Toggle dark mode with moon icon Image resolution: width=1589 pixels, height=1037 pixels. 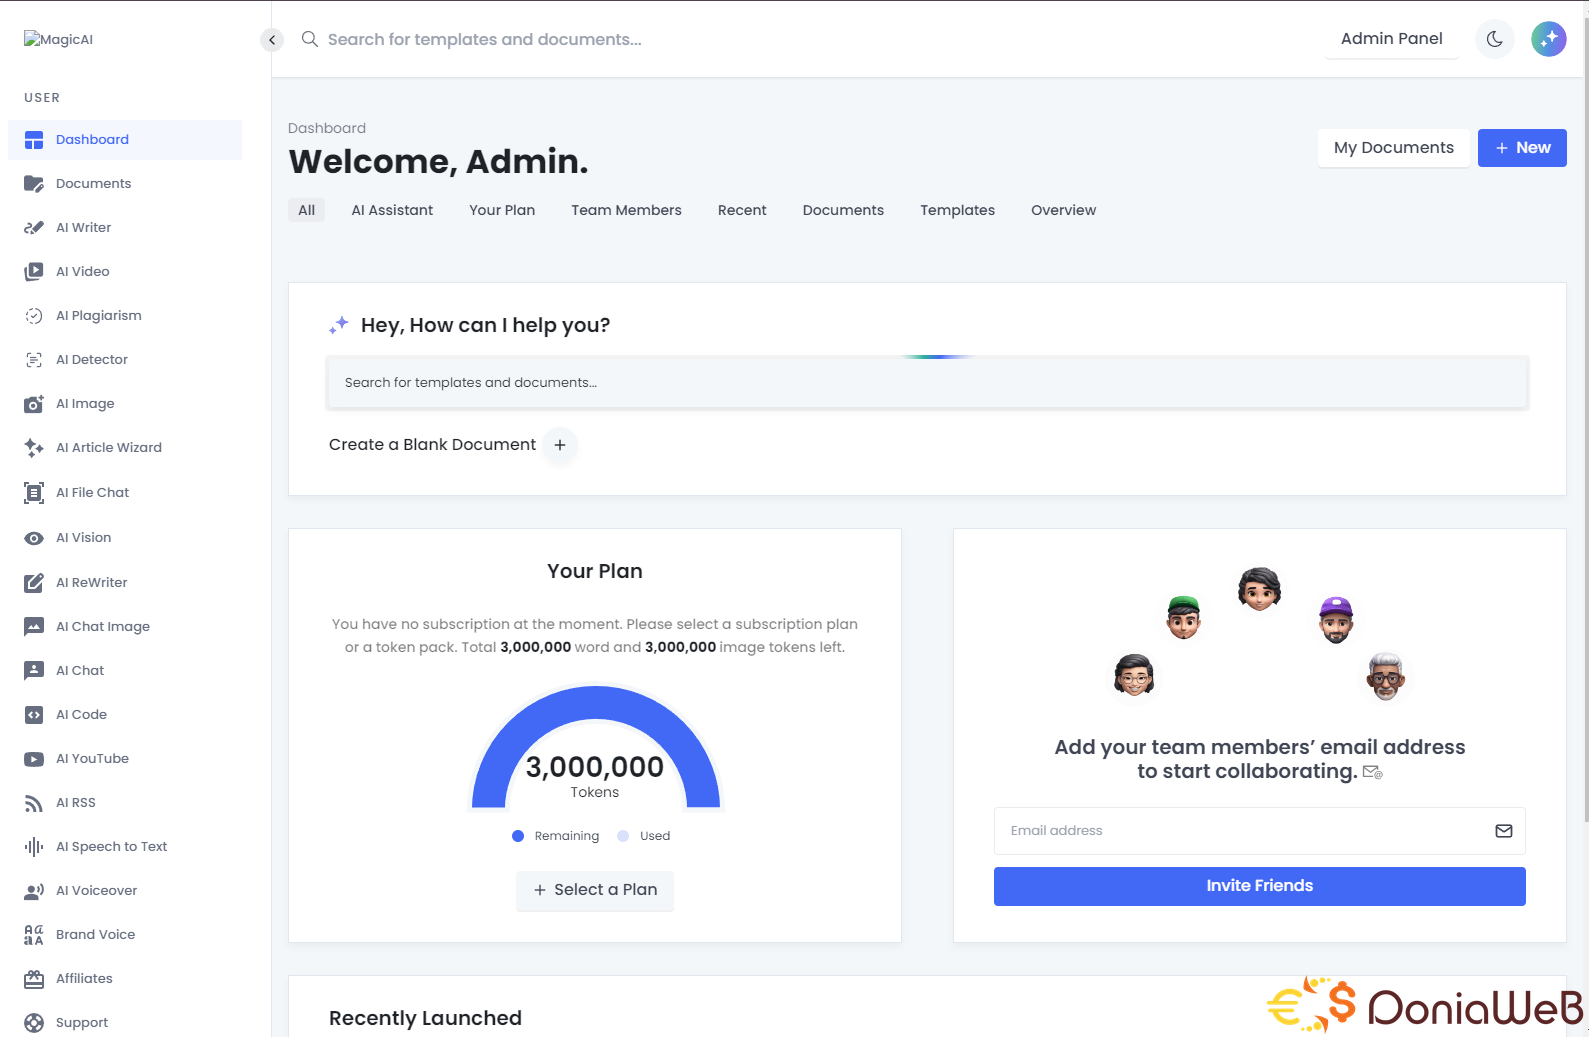(x=1494, y=39)
